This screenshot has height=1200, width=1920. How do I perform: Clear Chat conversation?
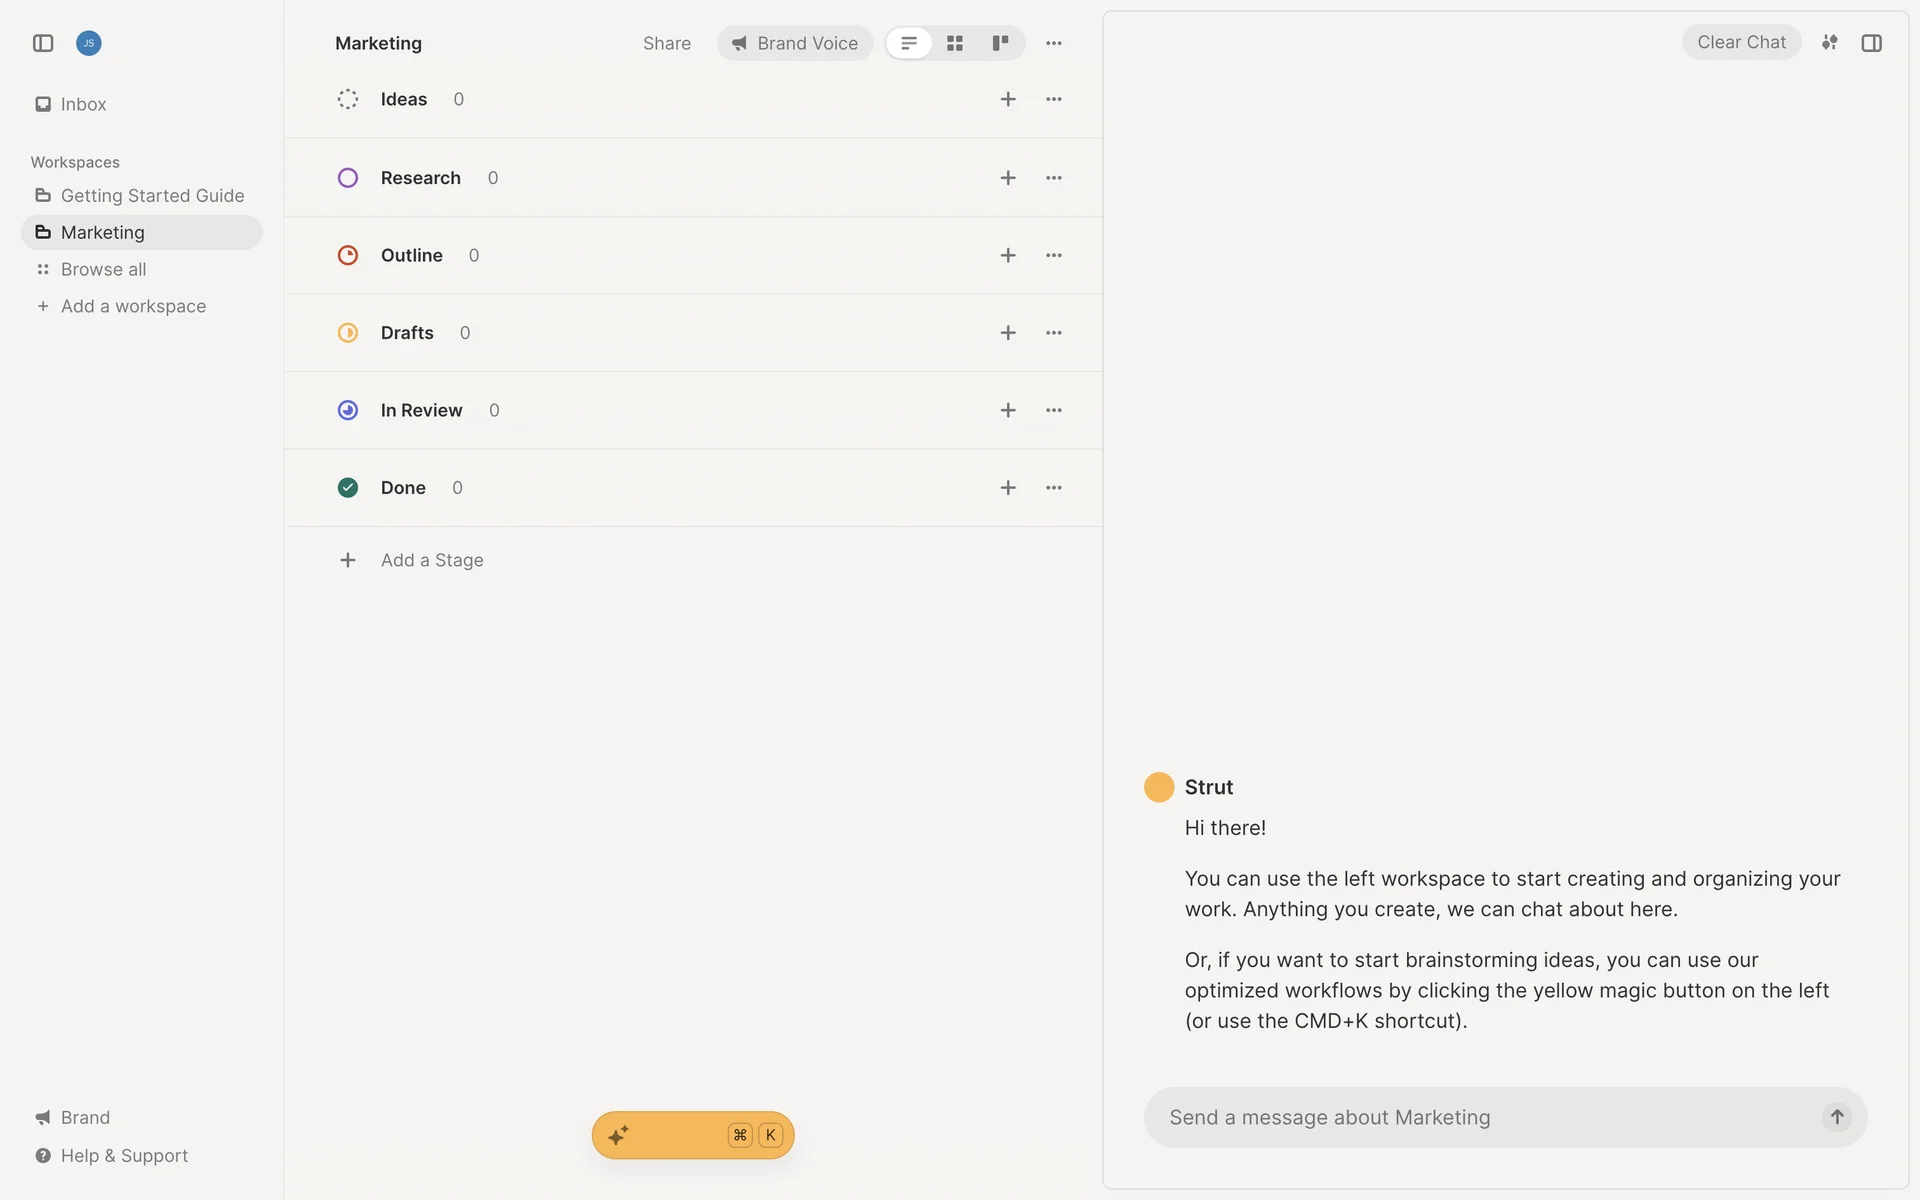[x=1741, y=43]
